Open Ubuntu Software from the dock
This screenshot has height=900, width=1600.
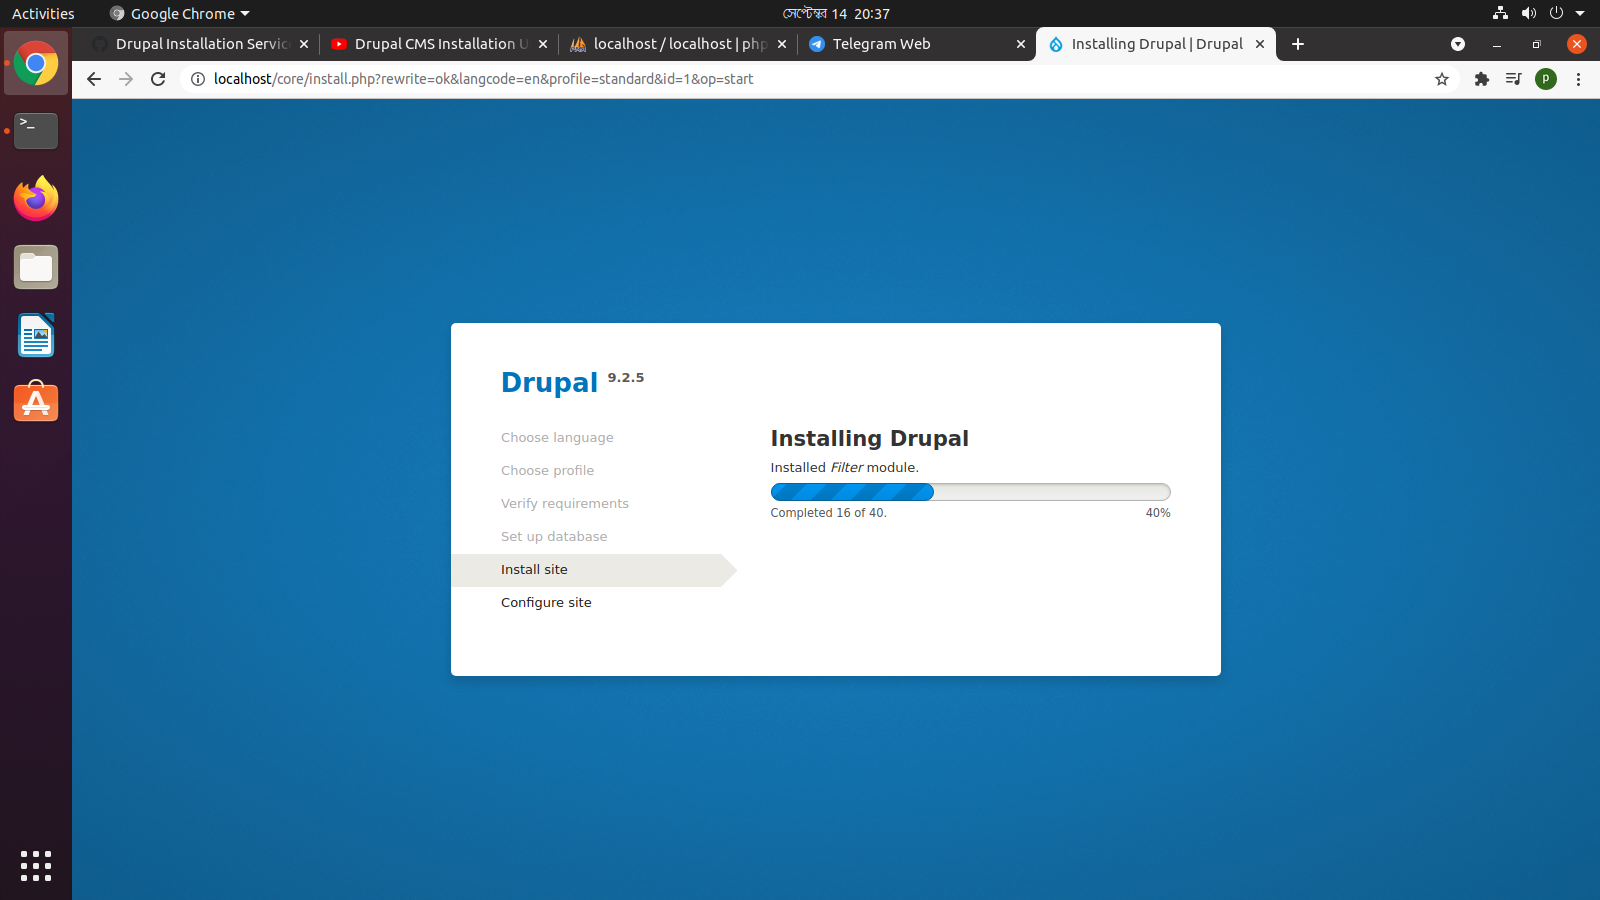click(x=36, y=402)
